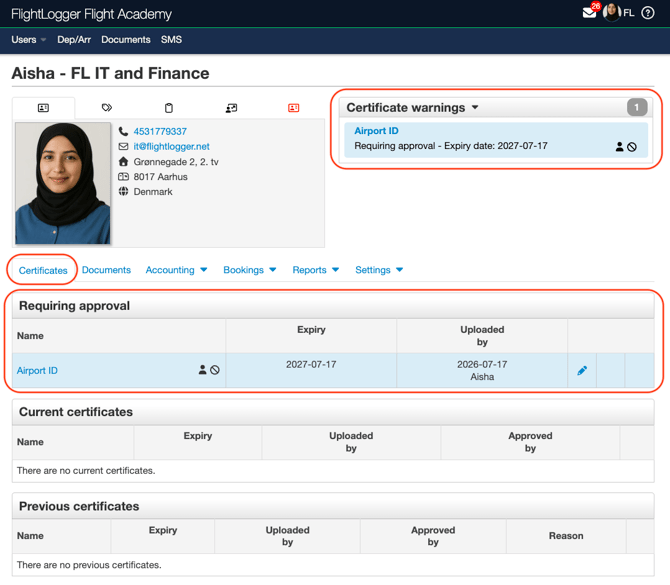
Task: Open the tags icon tab
Action: point(107,107)
